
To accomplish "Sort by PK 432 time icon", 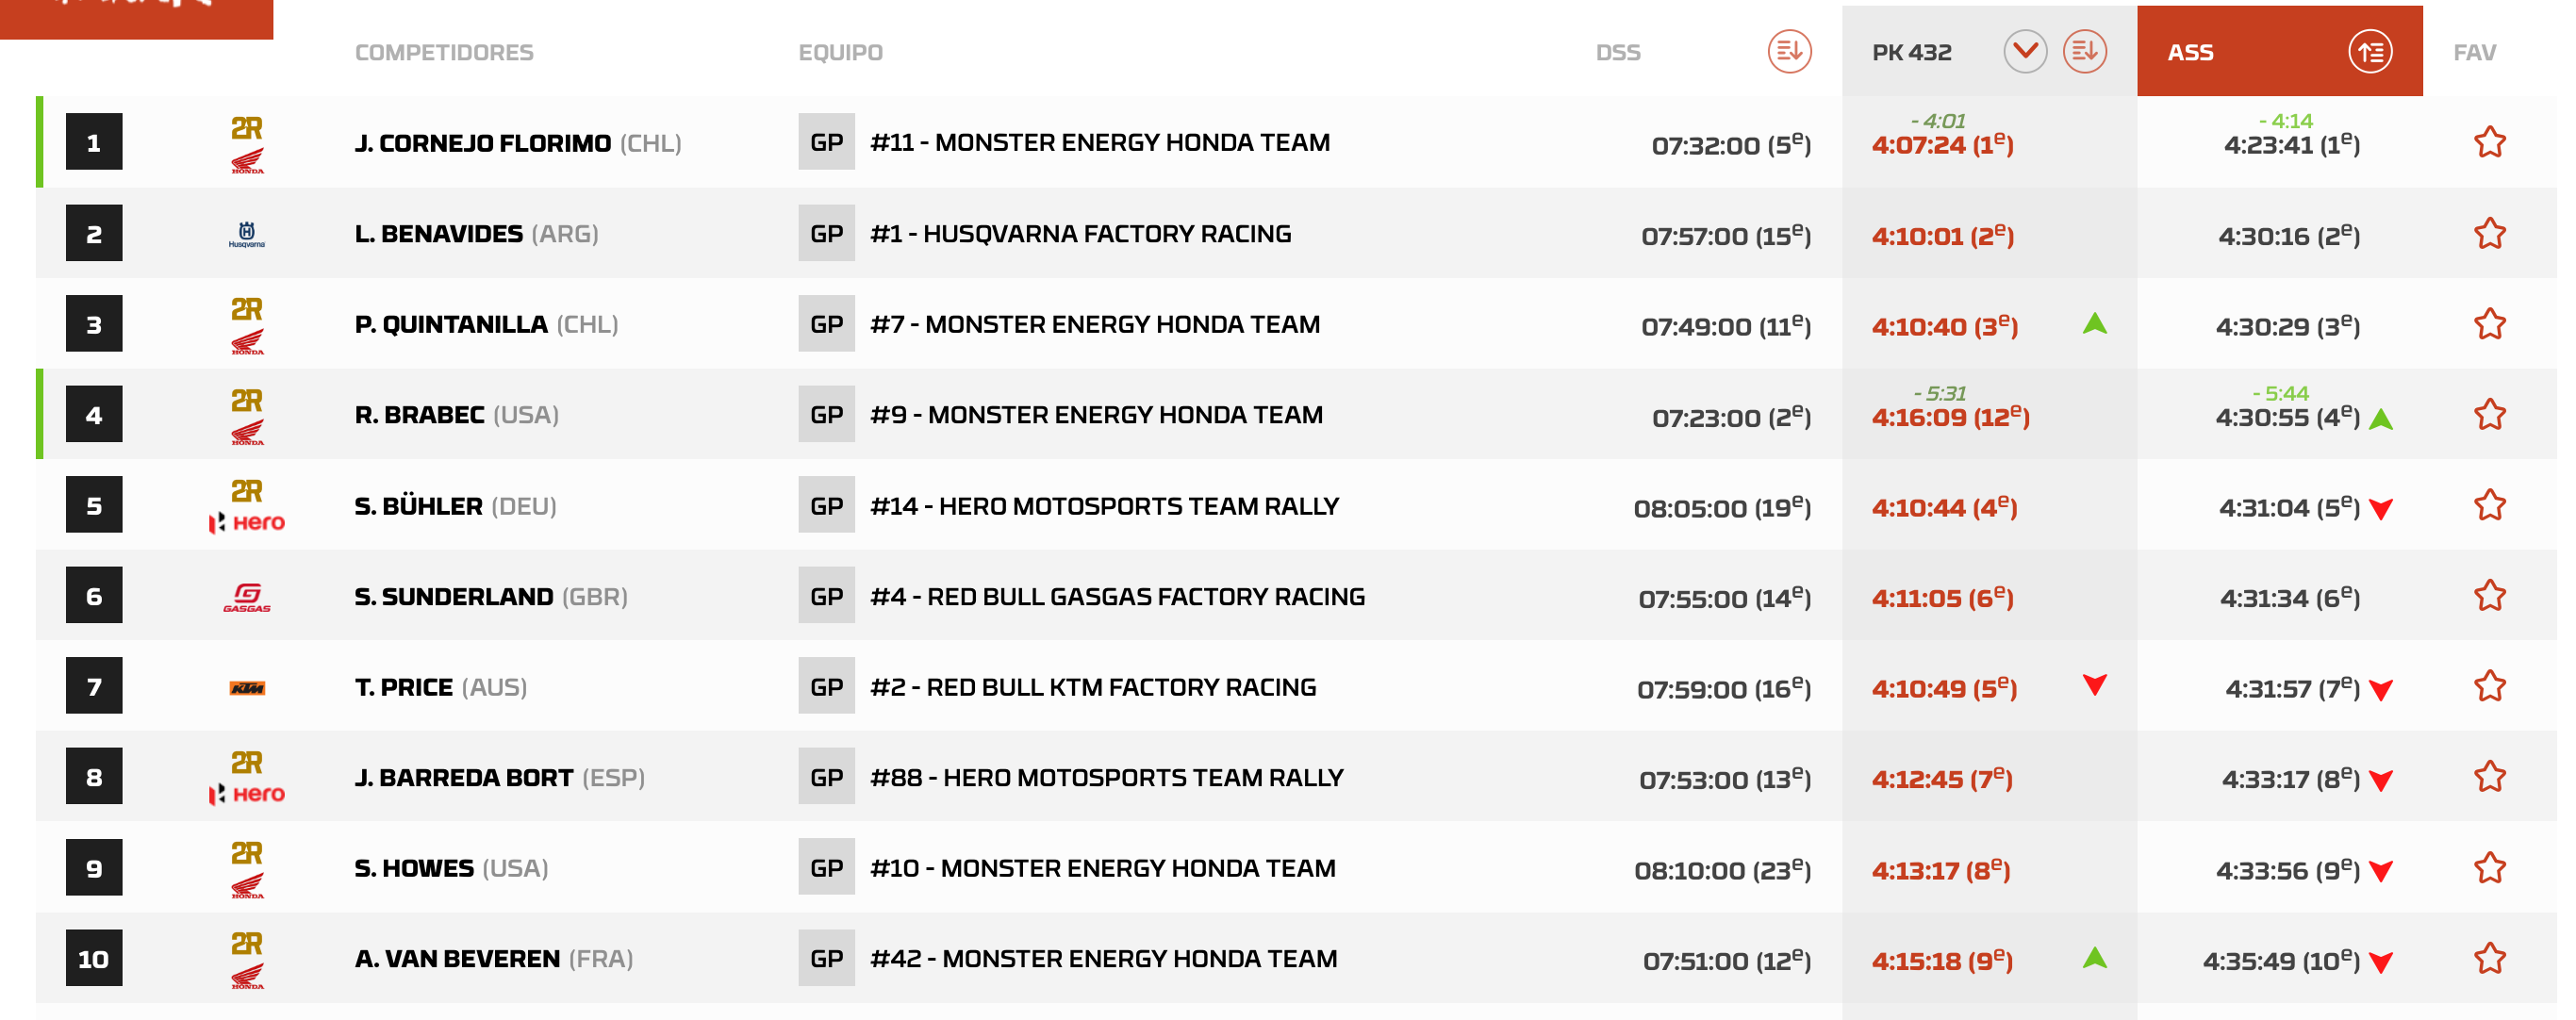I will pos(2084,51).
